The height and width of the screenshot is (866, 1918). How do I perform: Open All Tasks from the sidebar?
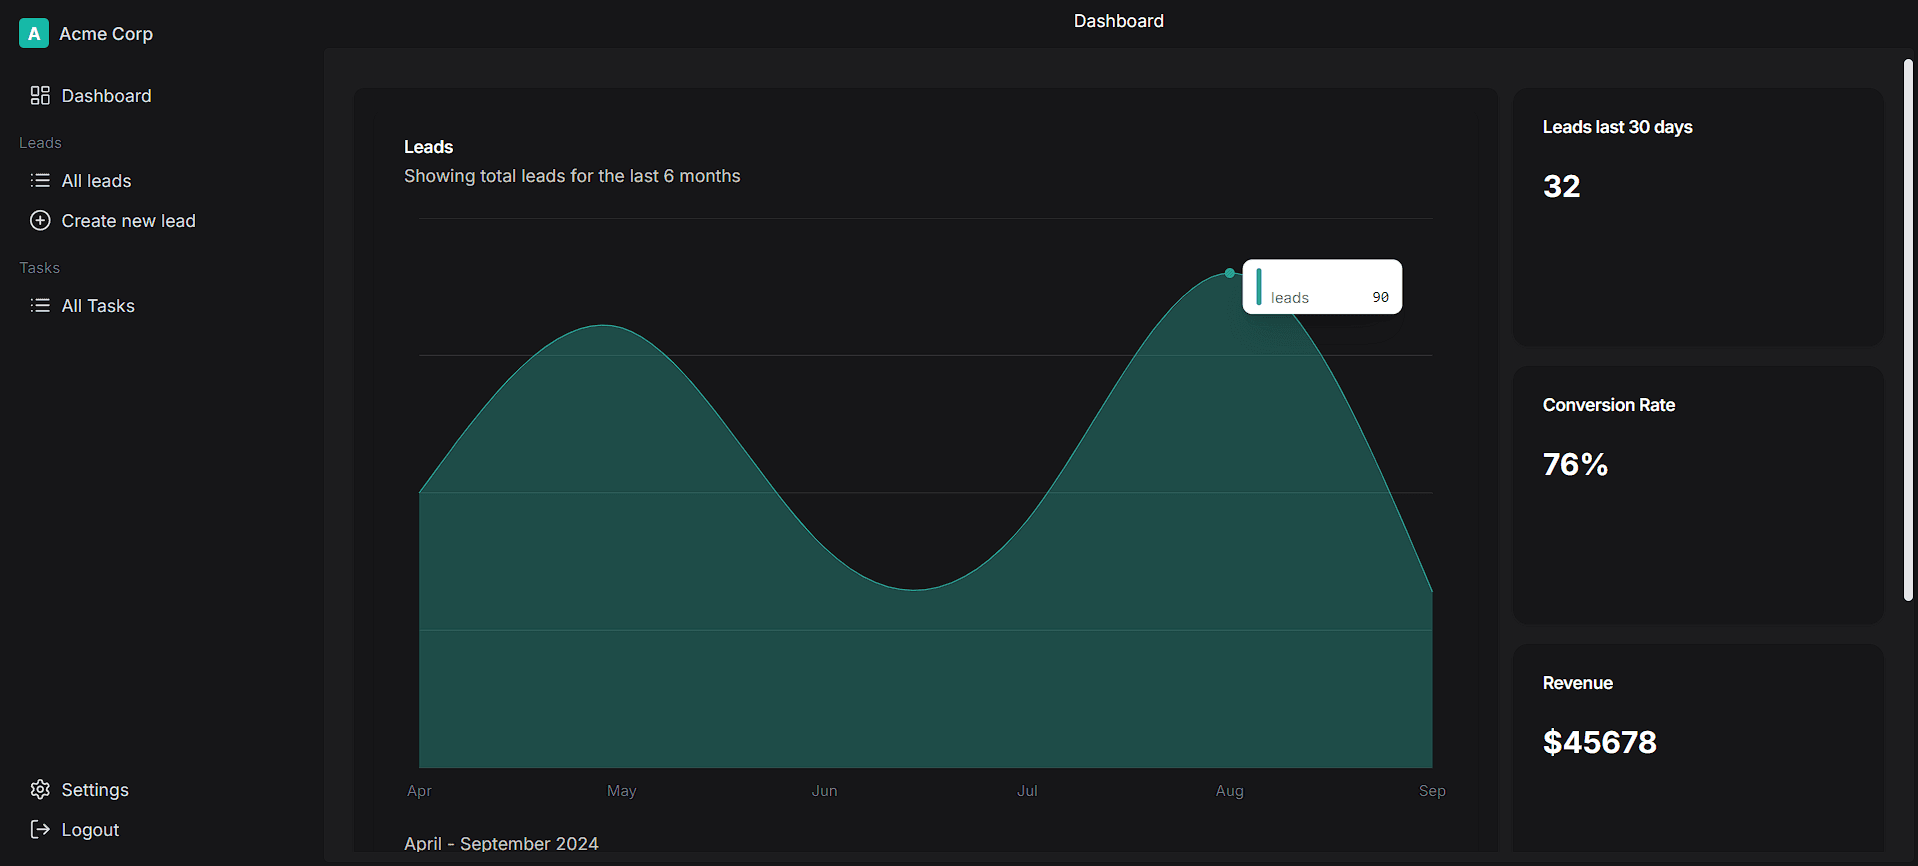(x=98, y=306)
